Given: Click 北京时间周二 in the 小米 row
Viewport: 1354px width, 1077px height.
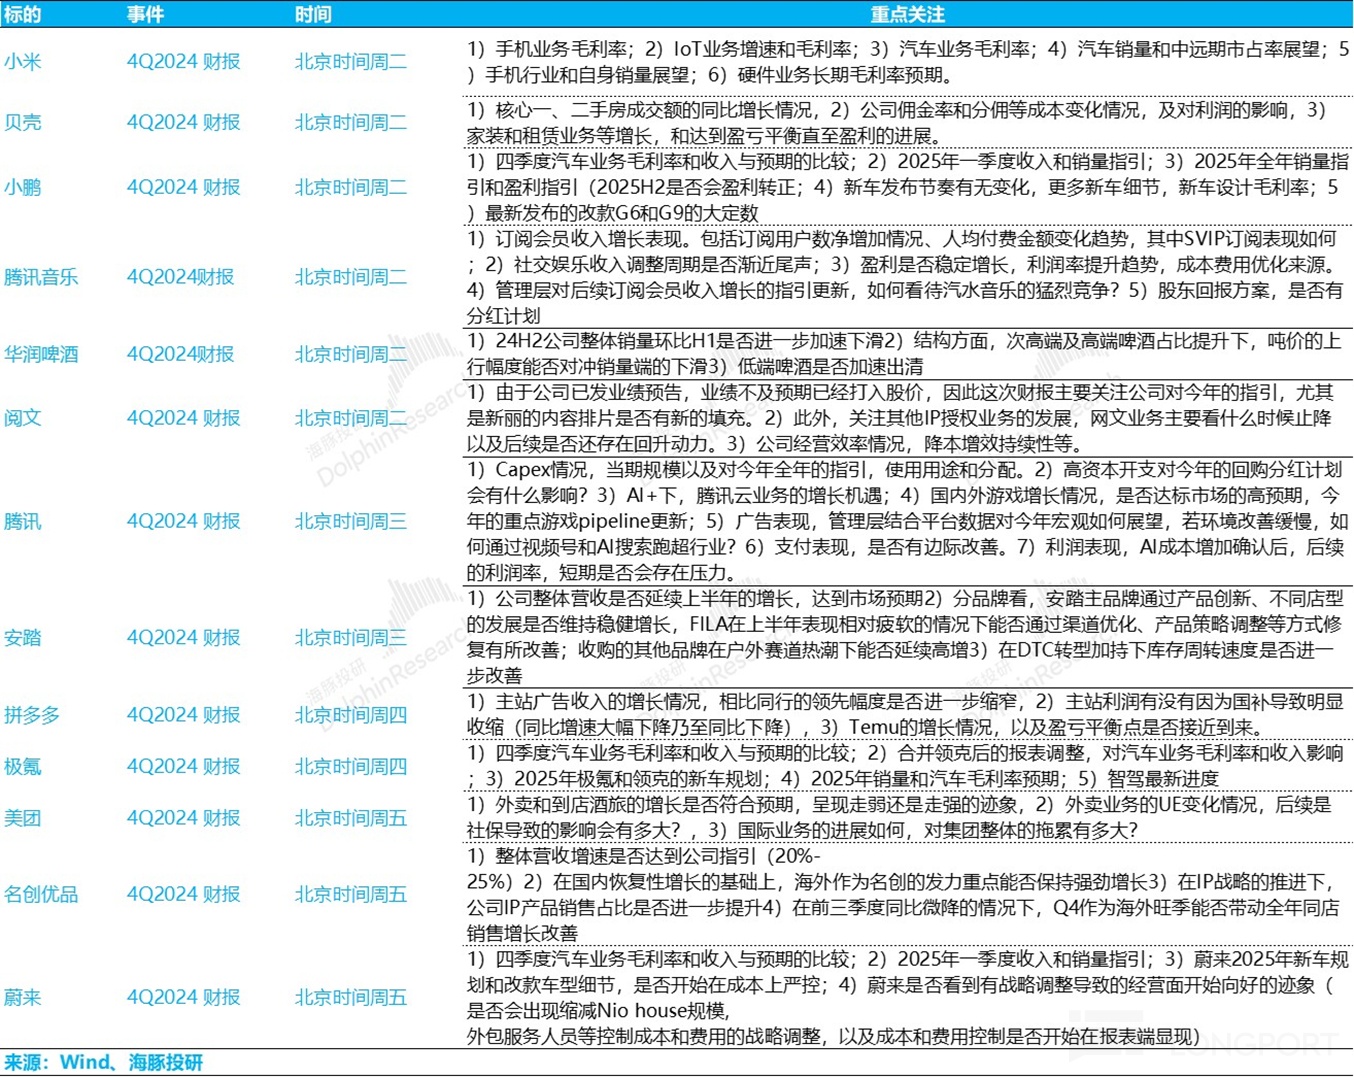Looking at the screenshot, I should pyautogui.click(x=351, y=62).
